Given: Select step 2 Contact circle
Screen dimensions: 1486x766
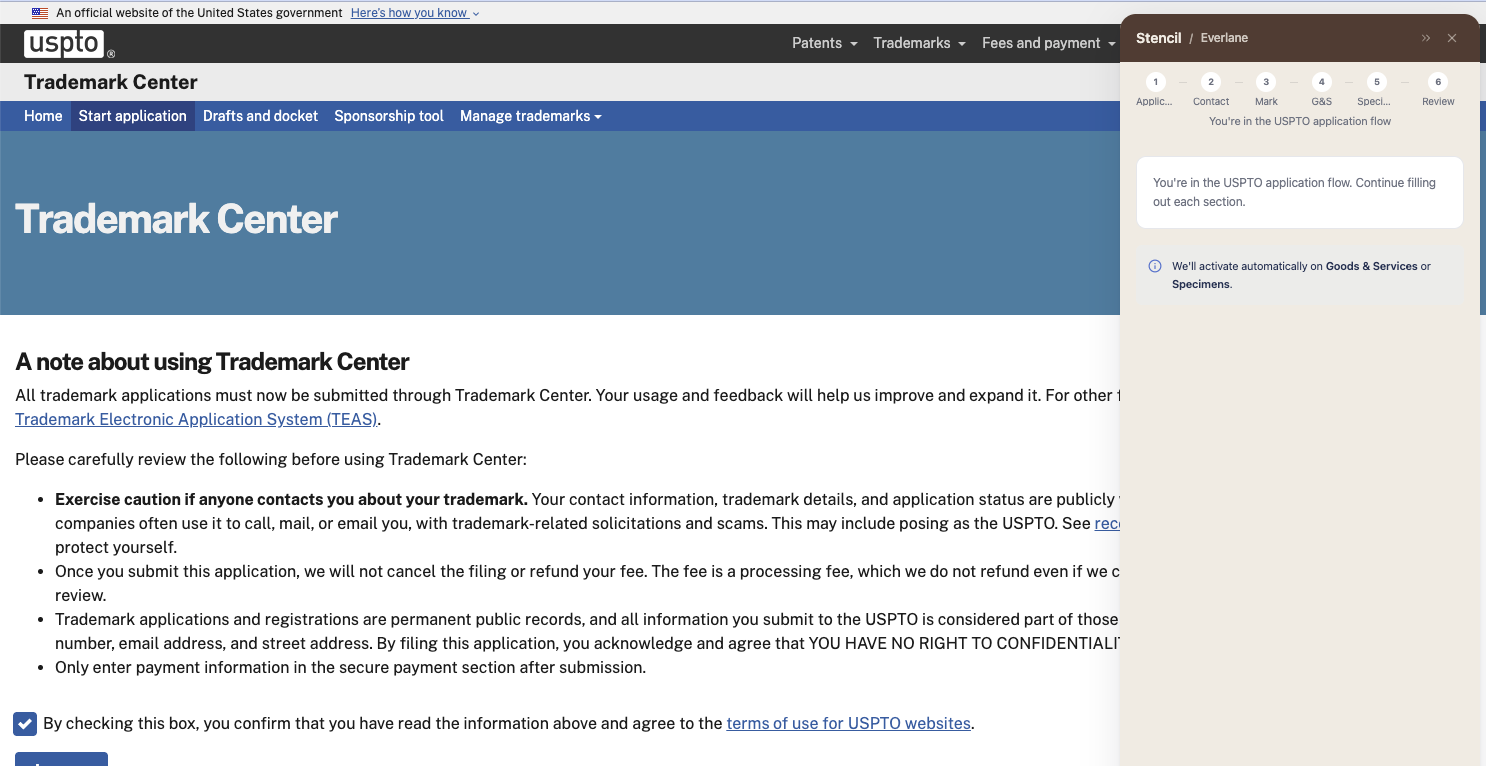Looking at the screenshot, I should coord(1211,82).
